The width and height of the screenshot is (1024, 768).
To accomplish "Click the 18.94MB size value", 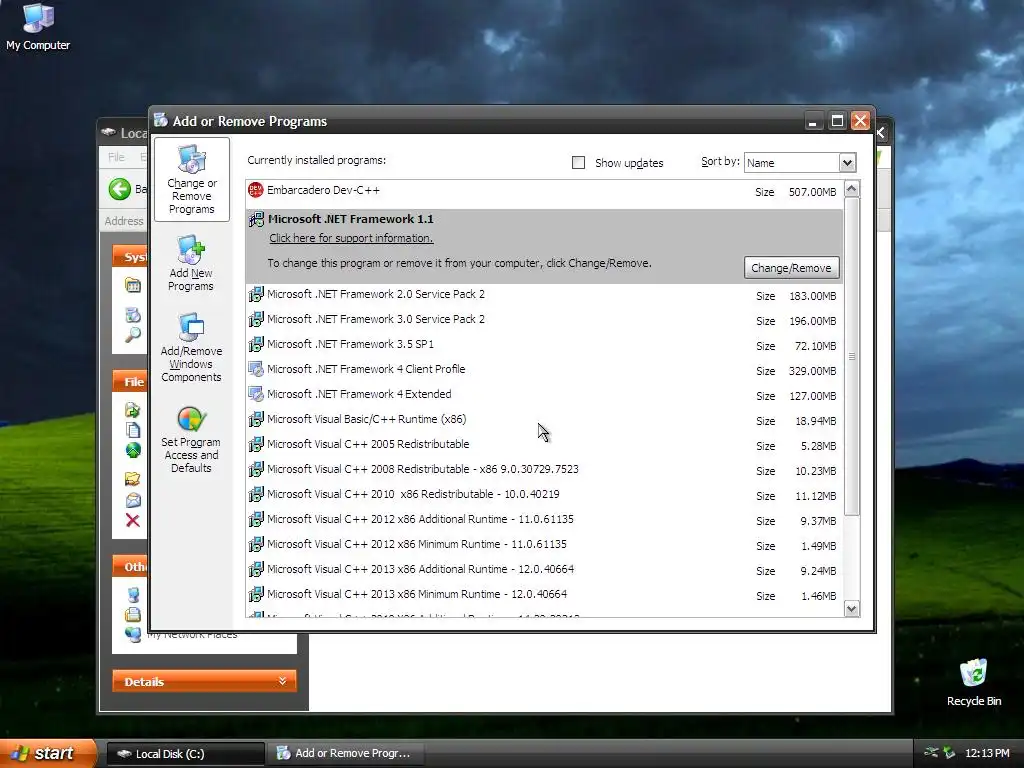I will pos(815,421).
